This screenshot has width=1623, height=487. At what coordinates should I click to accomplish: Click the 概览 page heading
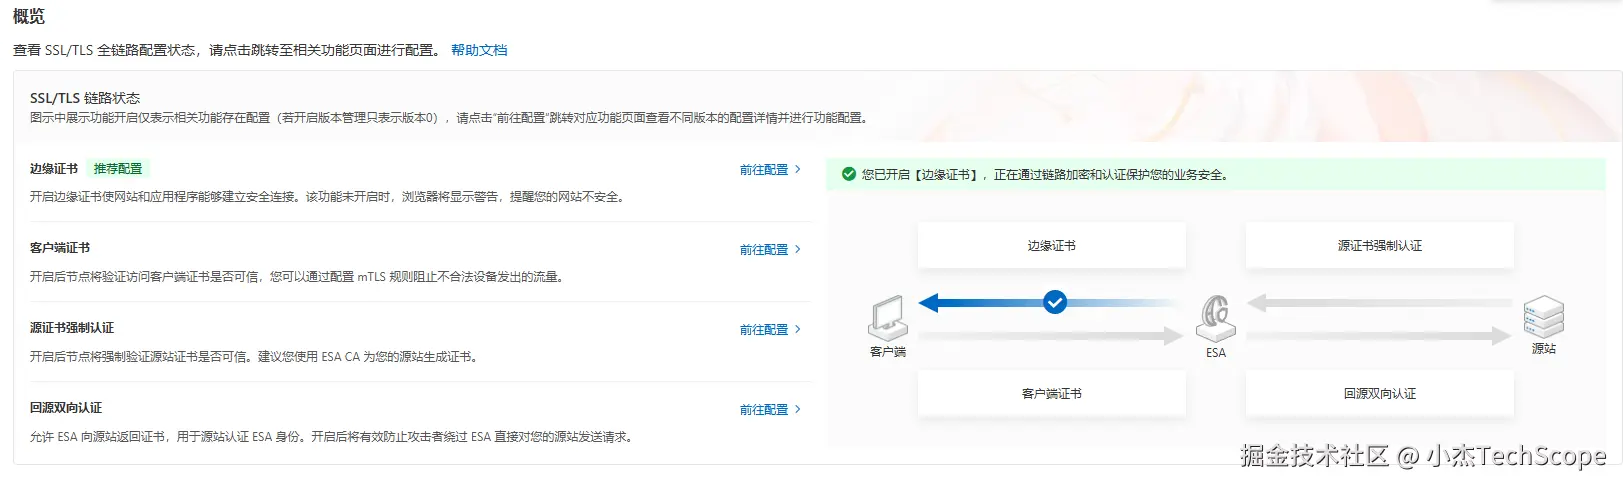click(x=29, y=17)
